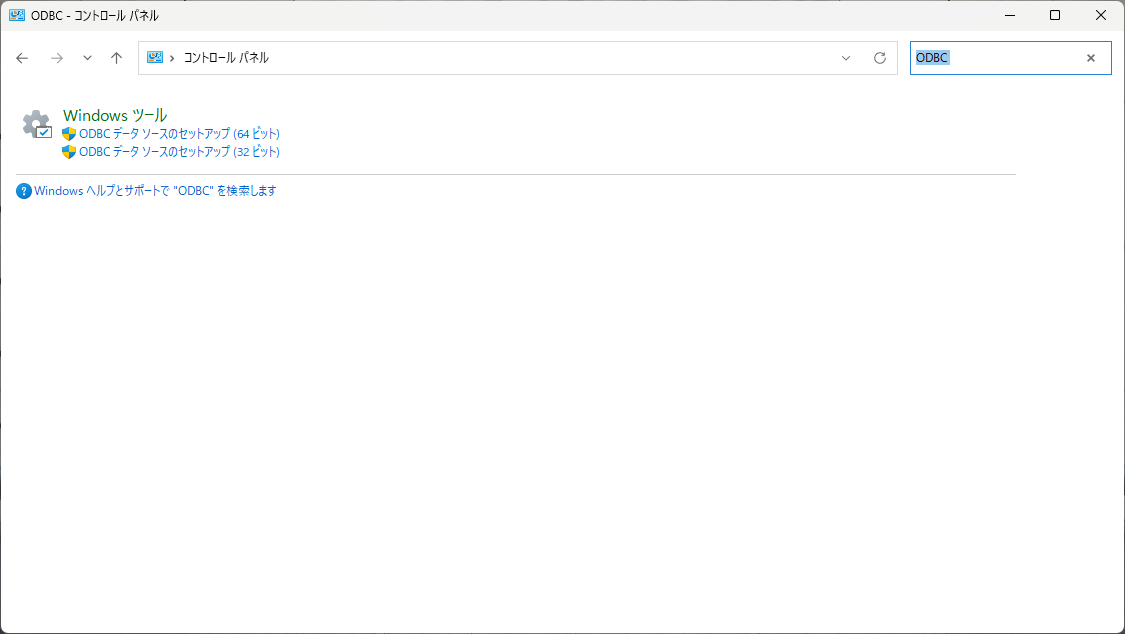Open the recent locations dropdown
The width and height of the screenshot is (1125, 634).
pos(87,58)
